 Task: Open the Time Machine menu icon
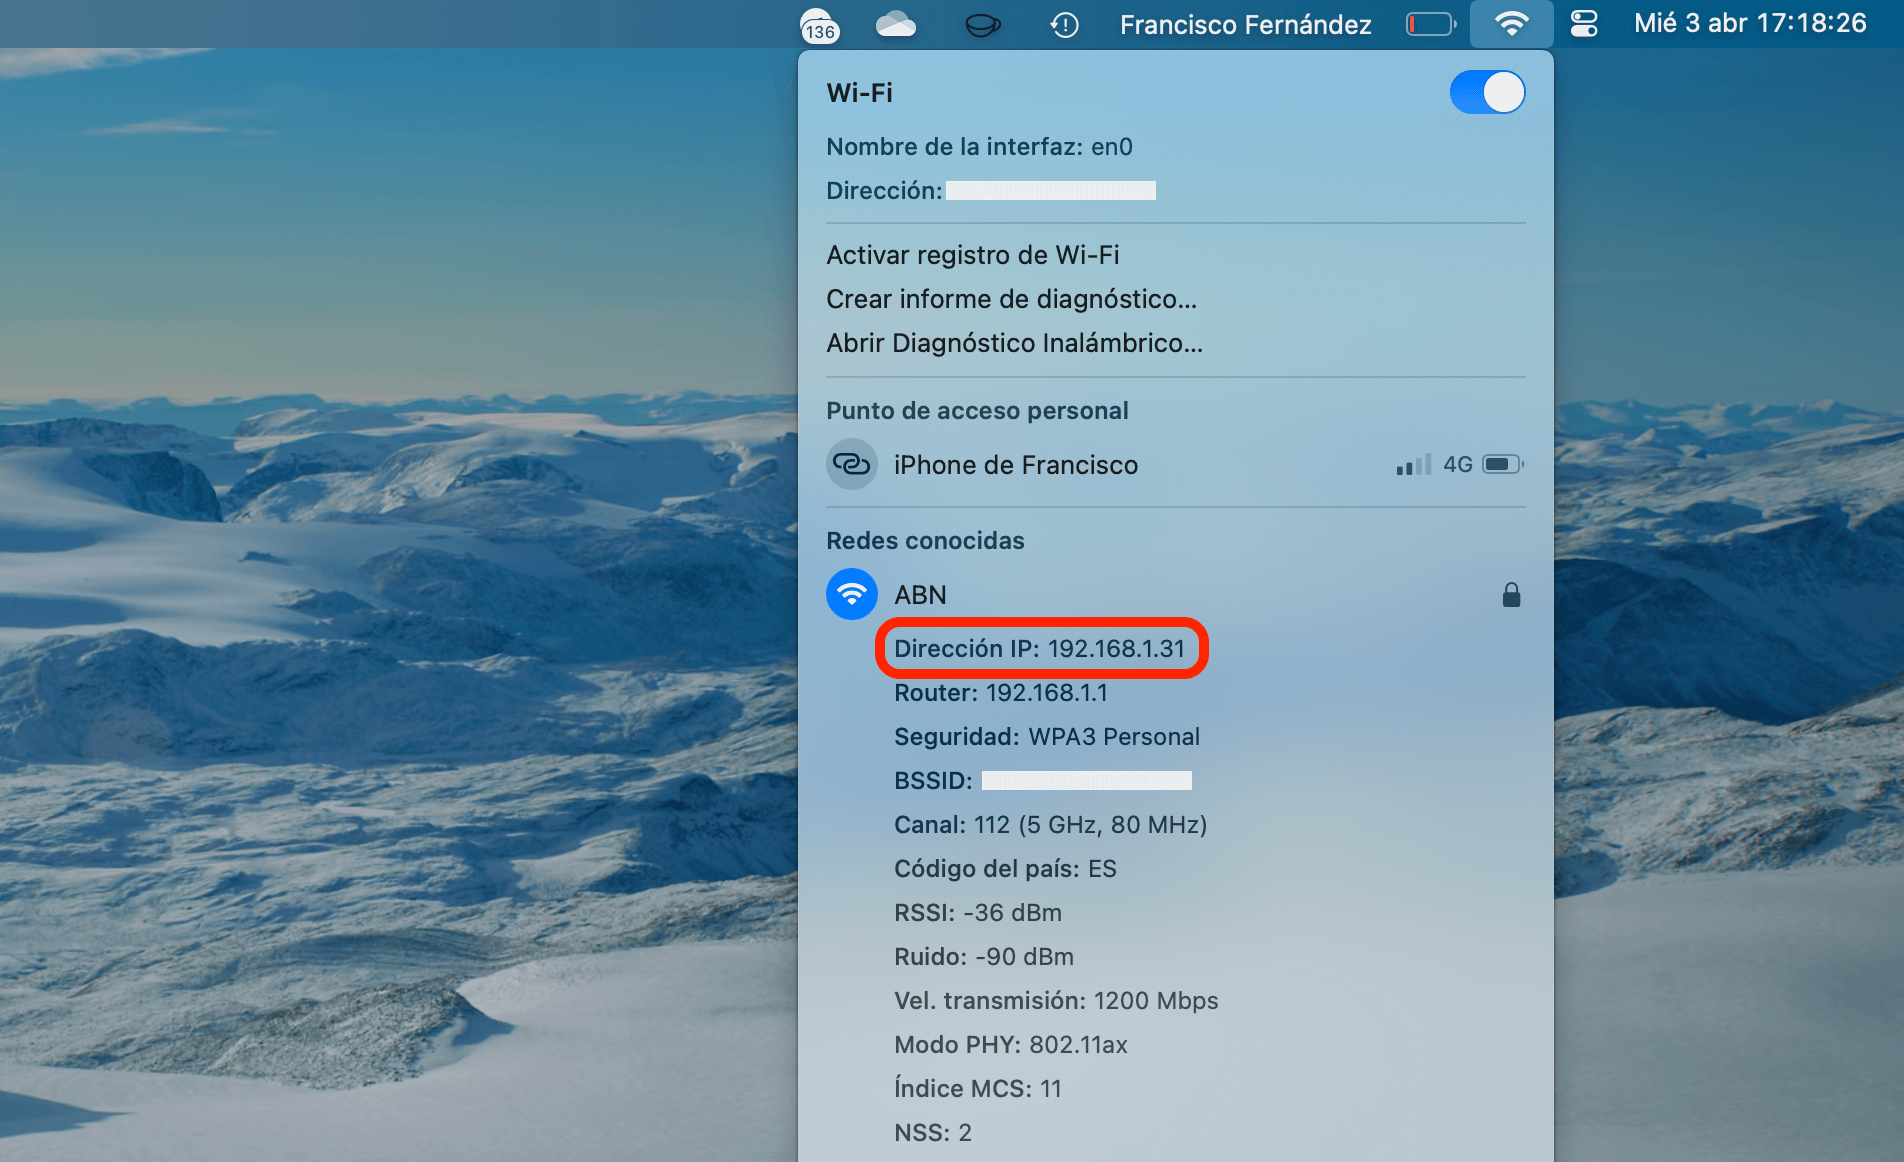point(1065,24)
